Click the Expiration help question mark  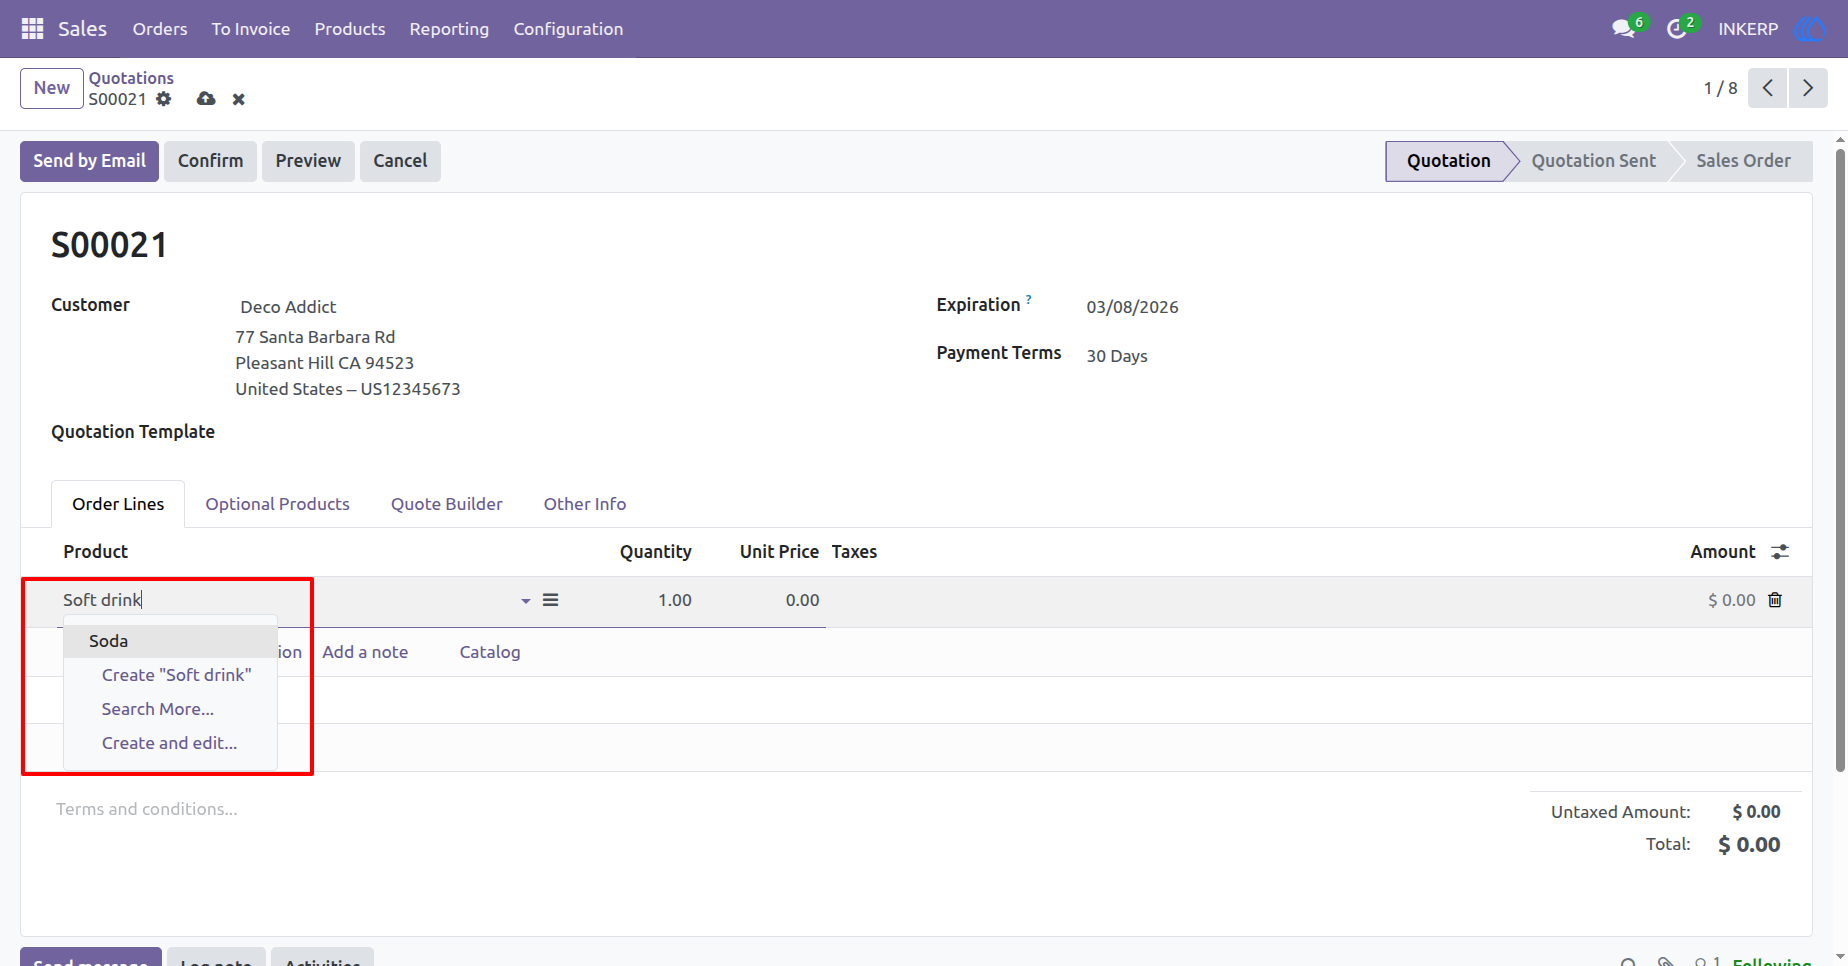[x=1029, y=299]
